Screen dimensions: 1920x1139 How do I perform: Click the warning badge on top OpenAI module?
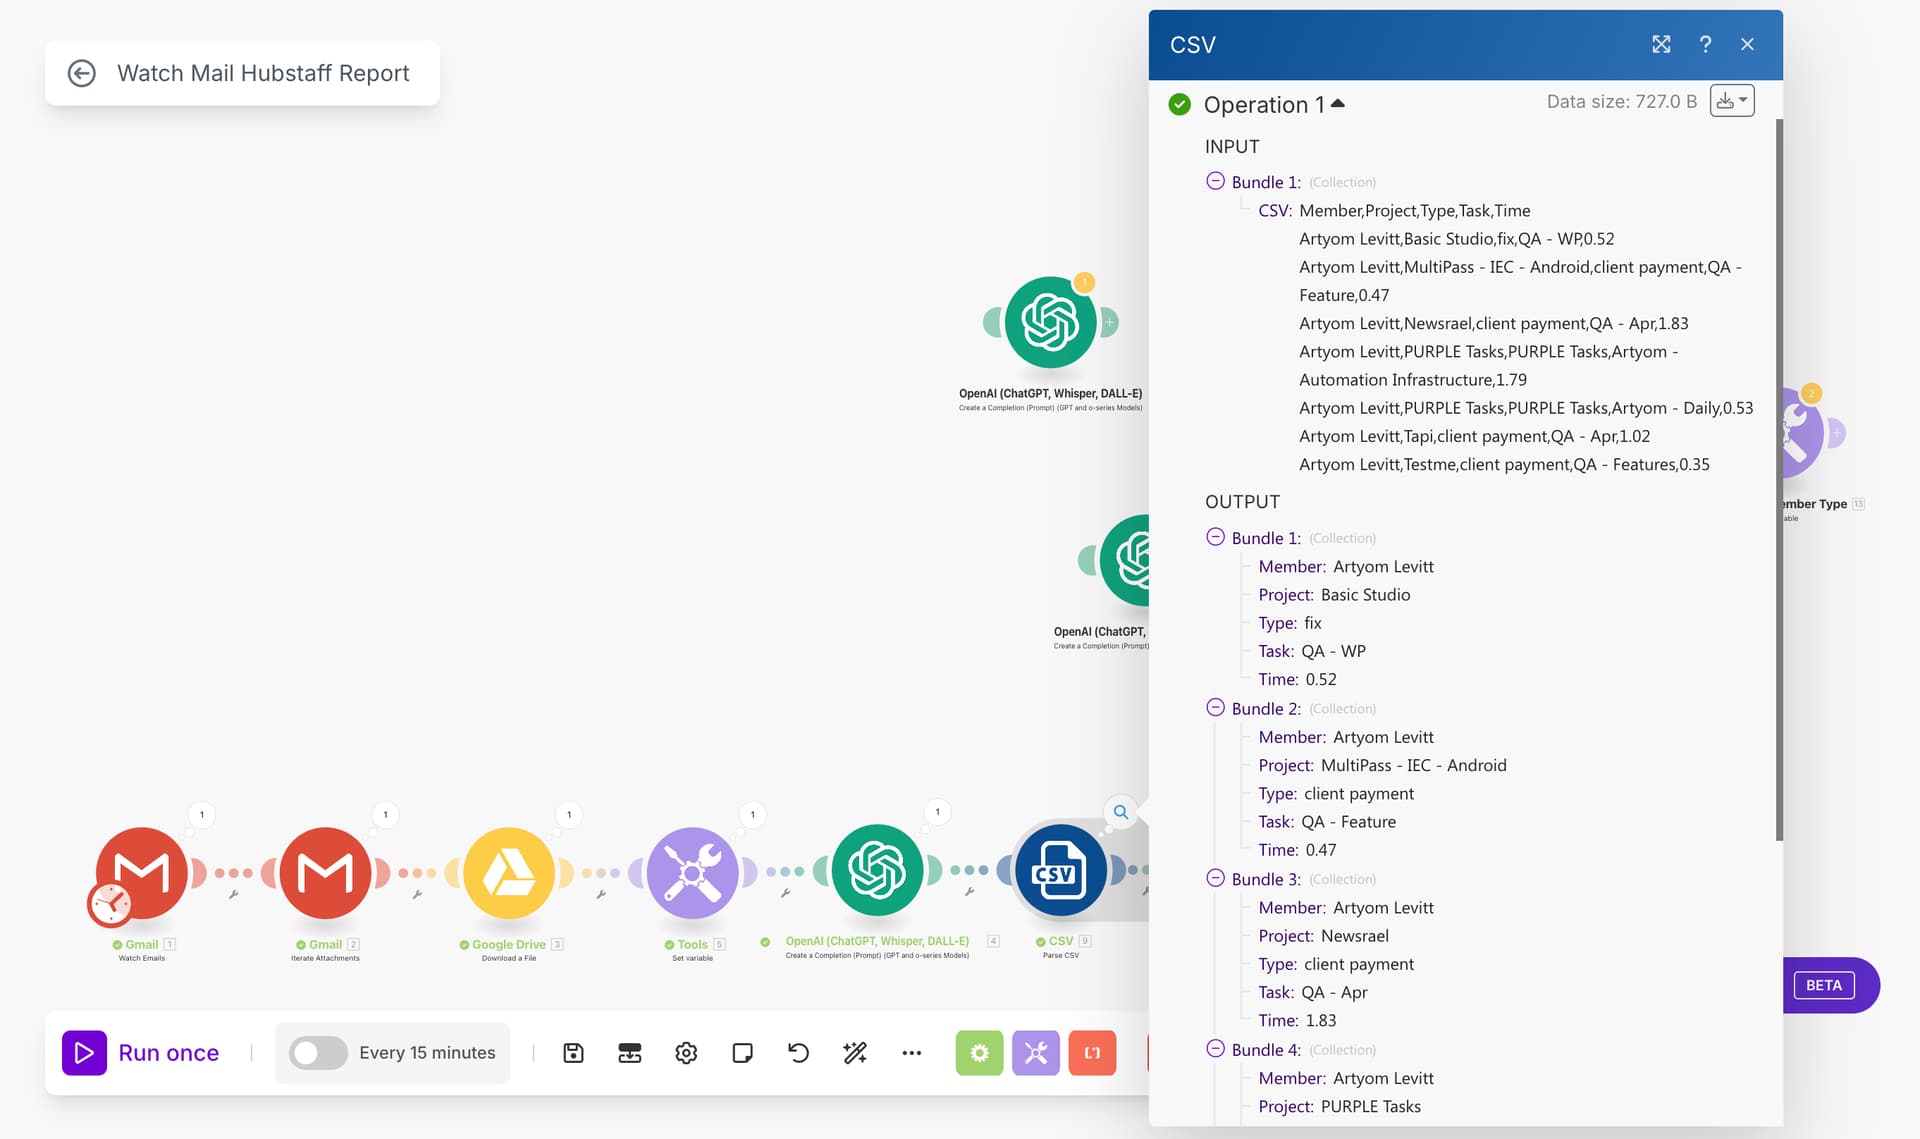click(x=1084, y=283)
